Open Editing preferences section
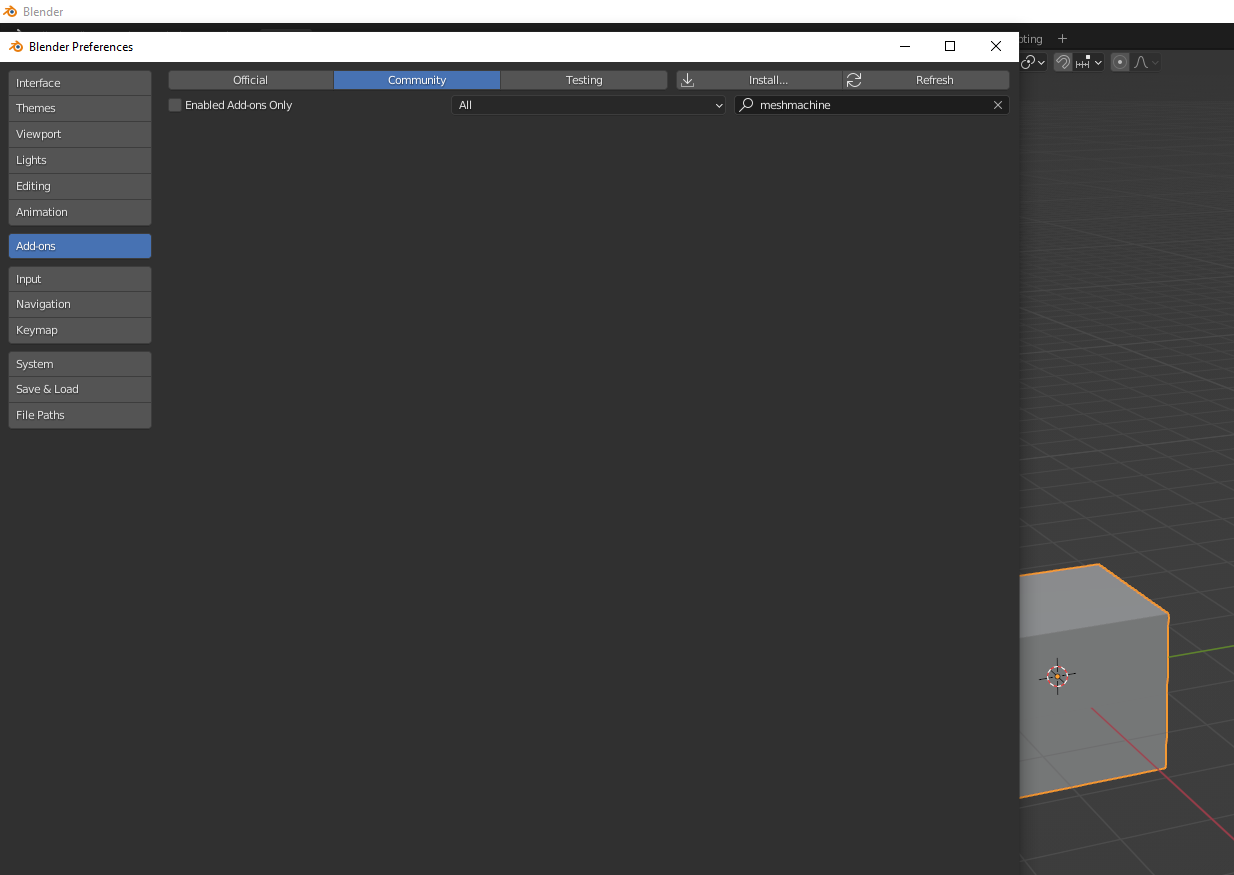 80,186
